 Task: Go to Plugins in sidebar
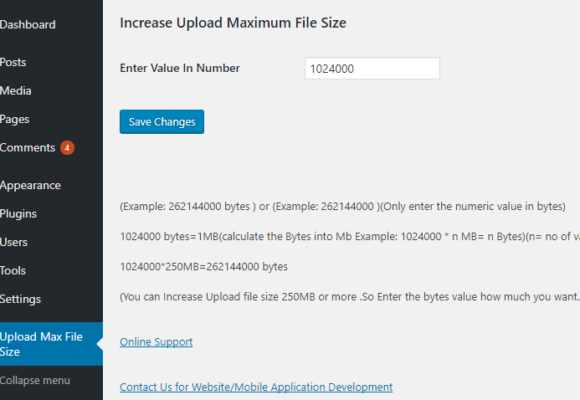tap(18, 214)
